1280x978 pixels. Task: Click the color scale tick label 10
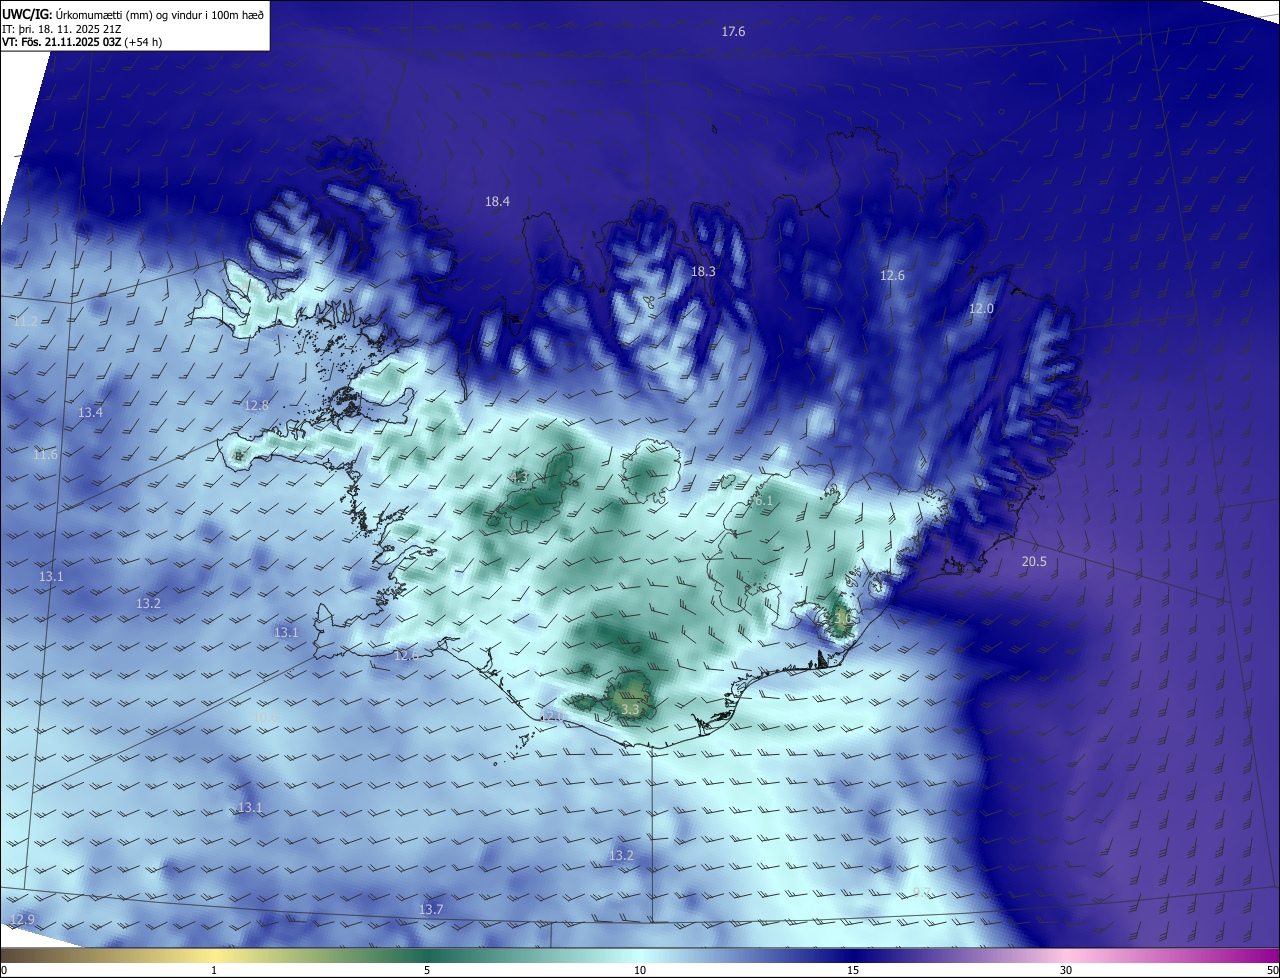640,970
